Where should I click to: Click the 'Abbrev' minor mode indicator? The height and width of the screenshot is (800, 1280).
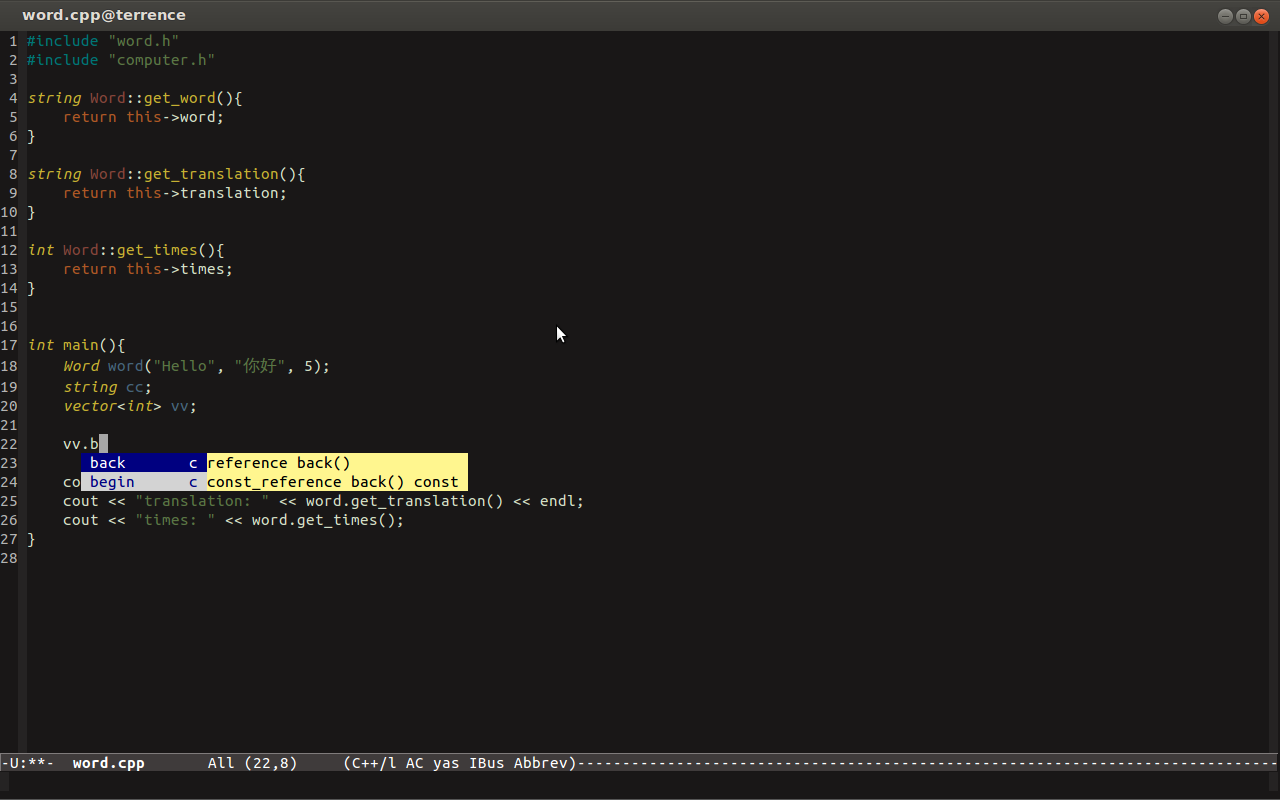tap(541, 763)
